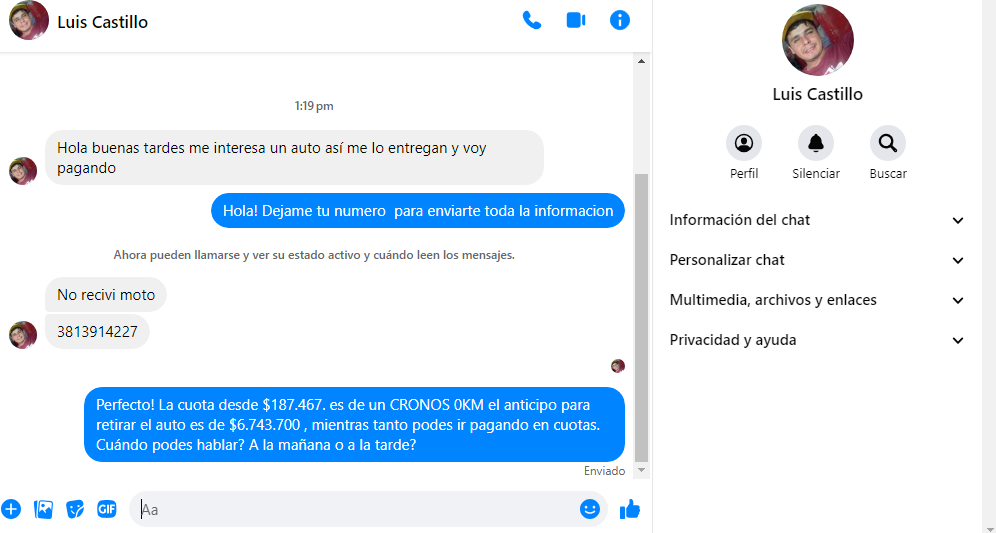Image resolution: width=996 pixels, height=533 pixels.
Task: Click Luis Castillo's name in the side panel
Action: coord(818,94)
